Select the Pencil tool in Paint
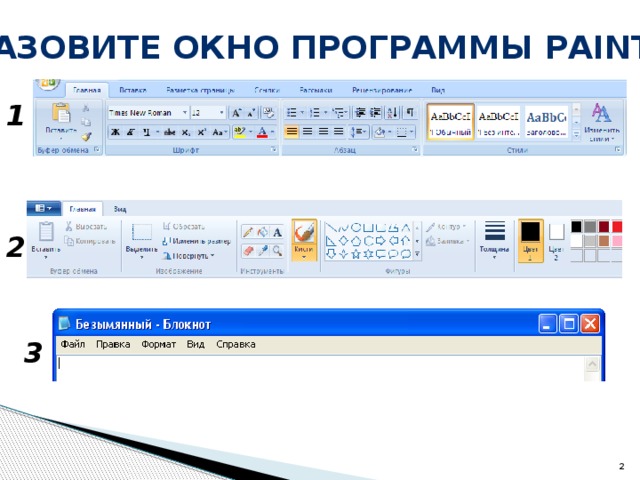The height and width of the screenshot is (480, 640). click(248, 232)
